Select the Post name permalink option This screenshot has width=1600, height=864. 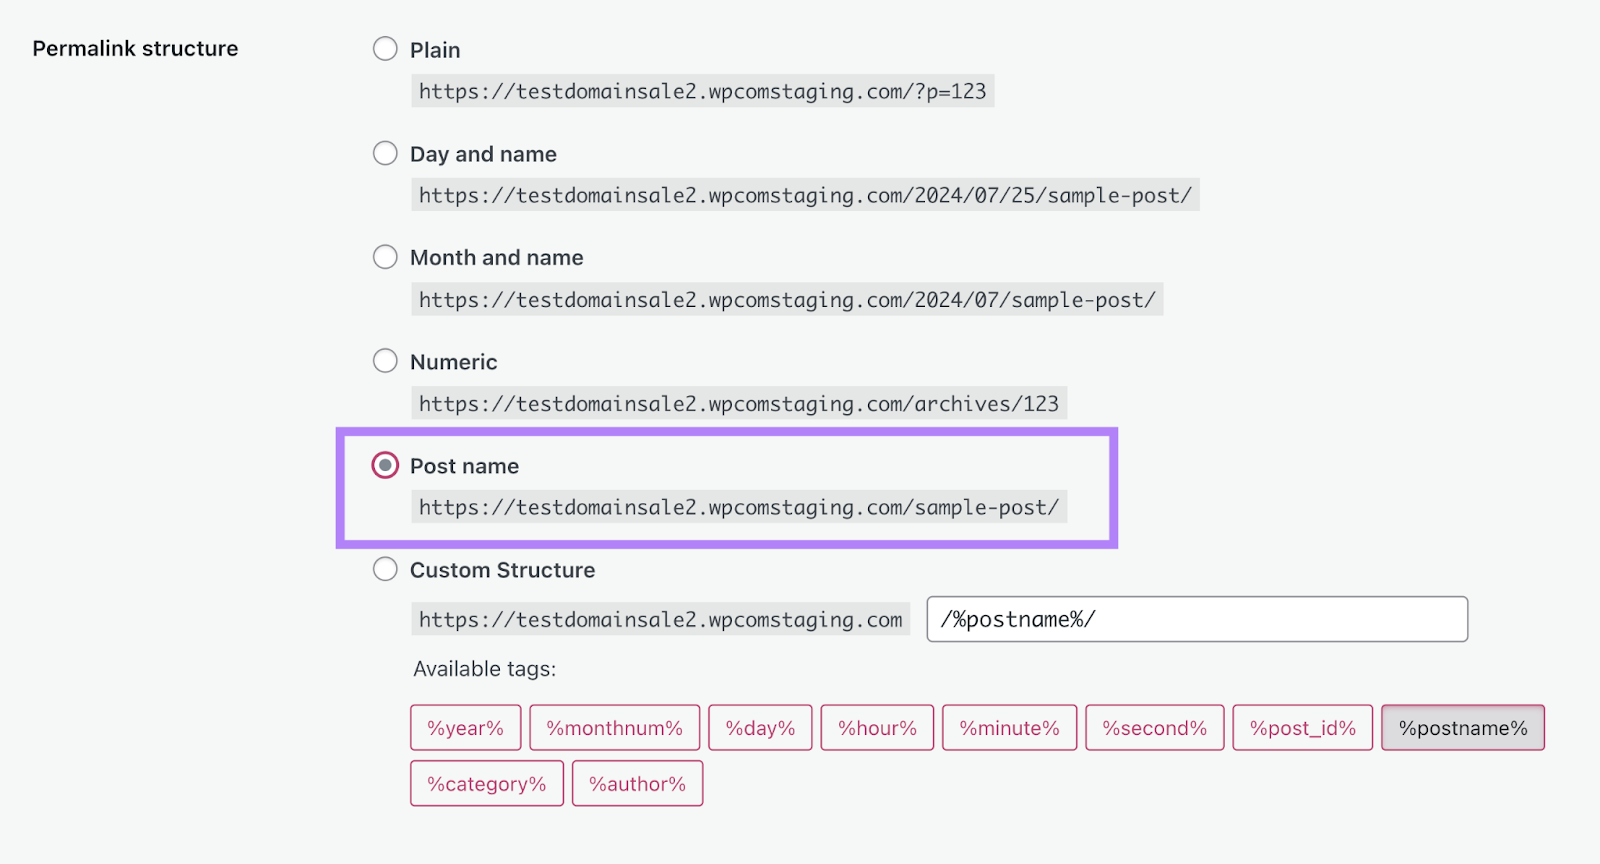coord(385,464)
